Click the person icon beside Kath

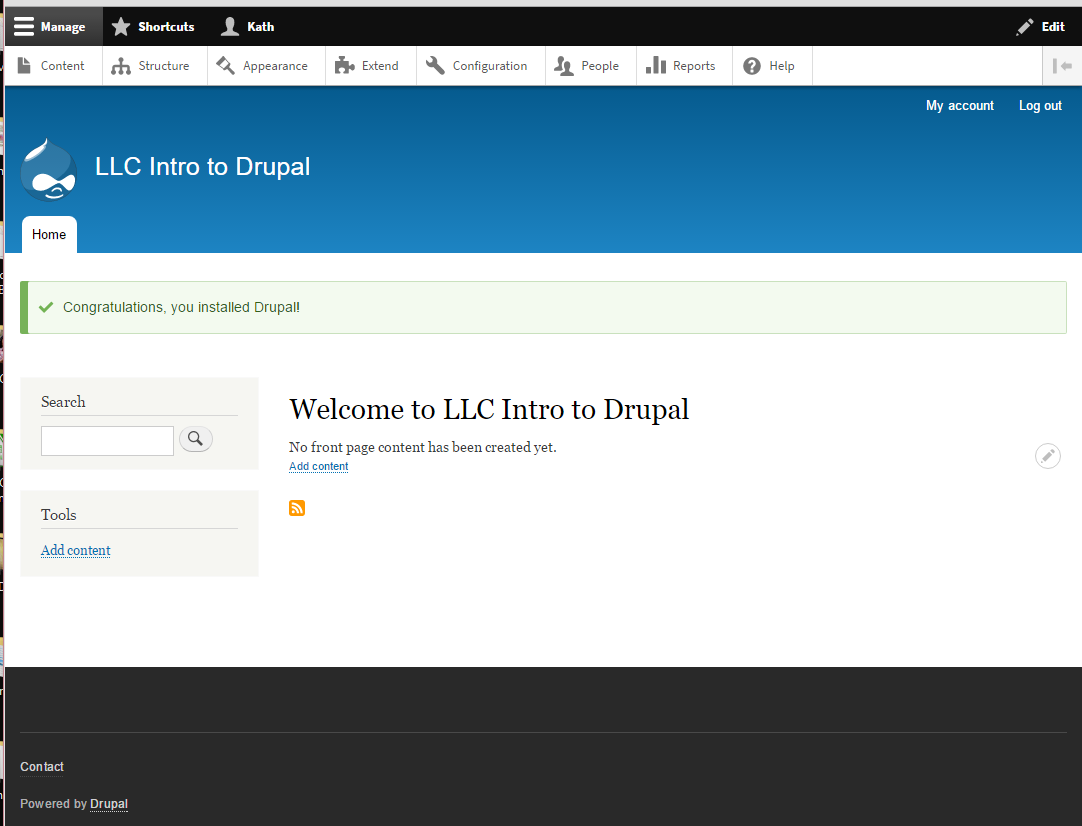230,27
